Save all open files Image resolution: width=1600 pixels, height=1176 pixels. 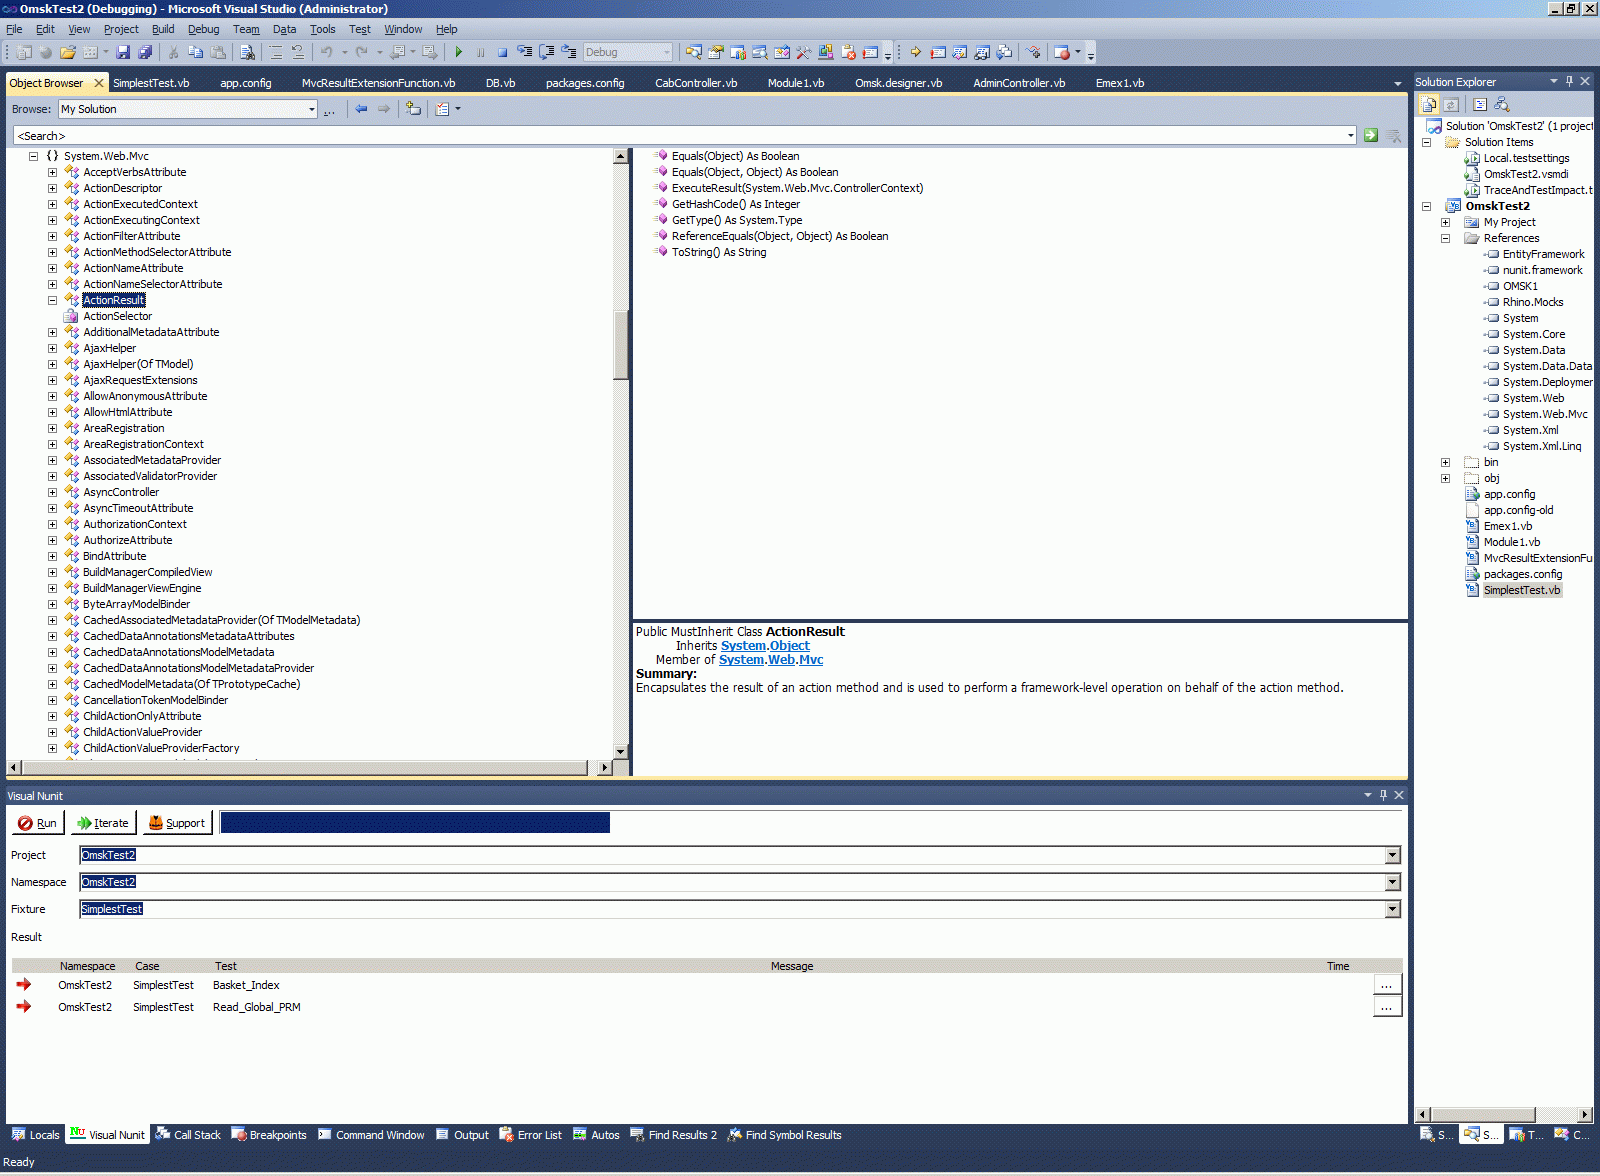[x=145, y=52]
